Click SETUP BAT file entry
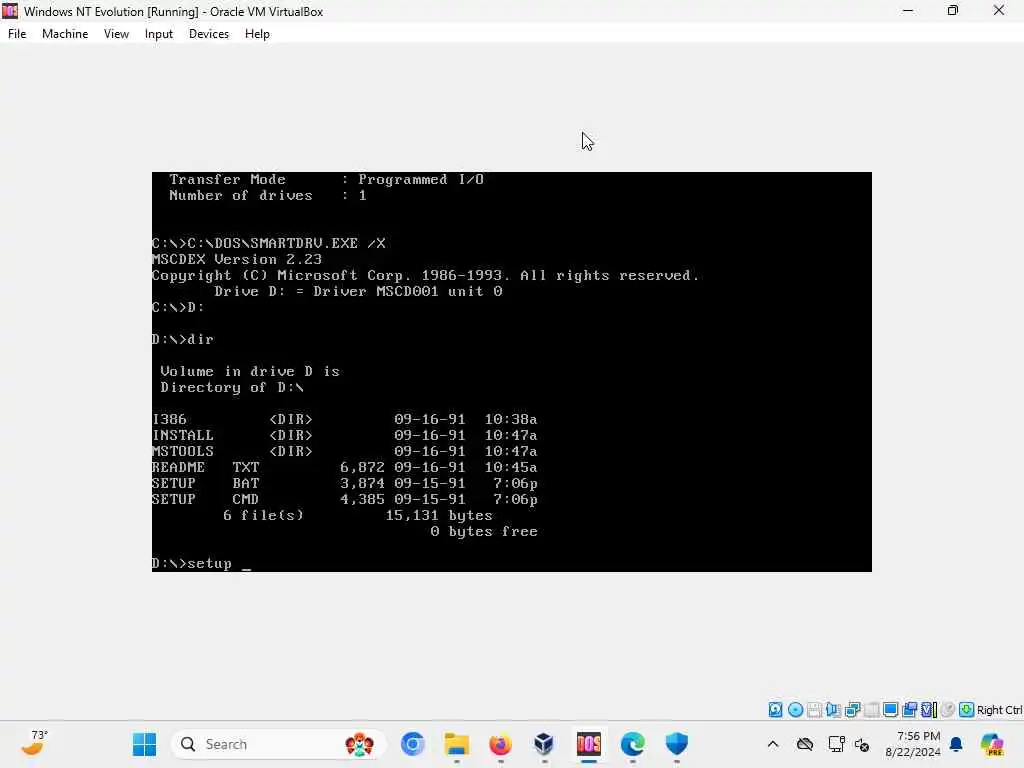 (x=344, y=483)
